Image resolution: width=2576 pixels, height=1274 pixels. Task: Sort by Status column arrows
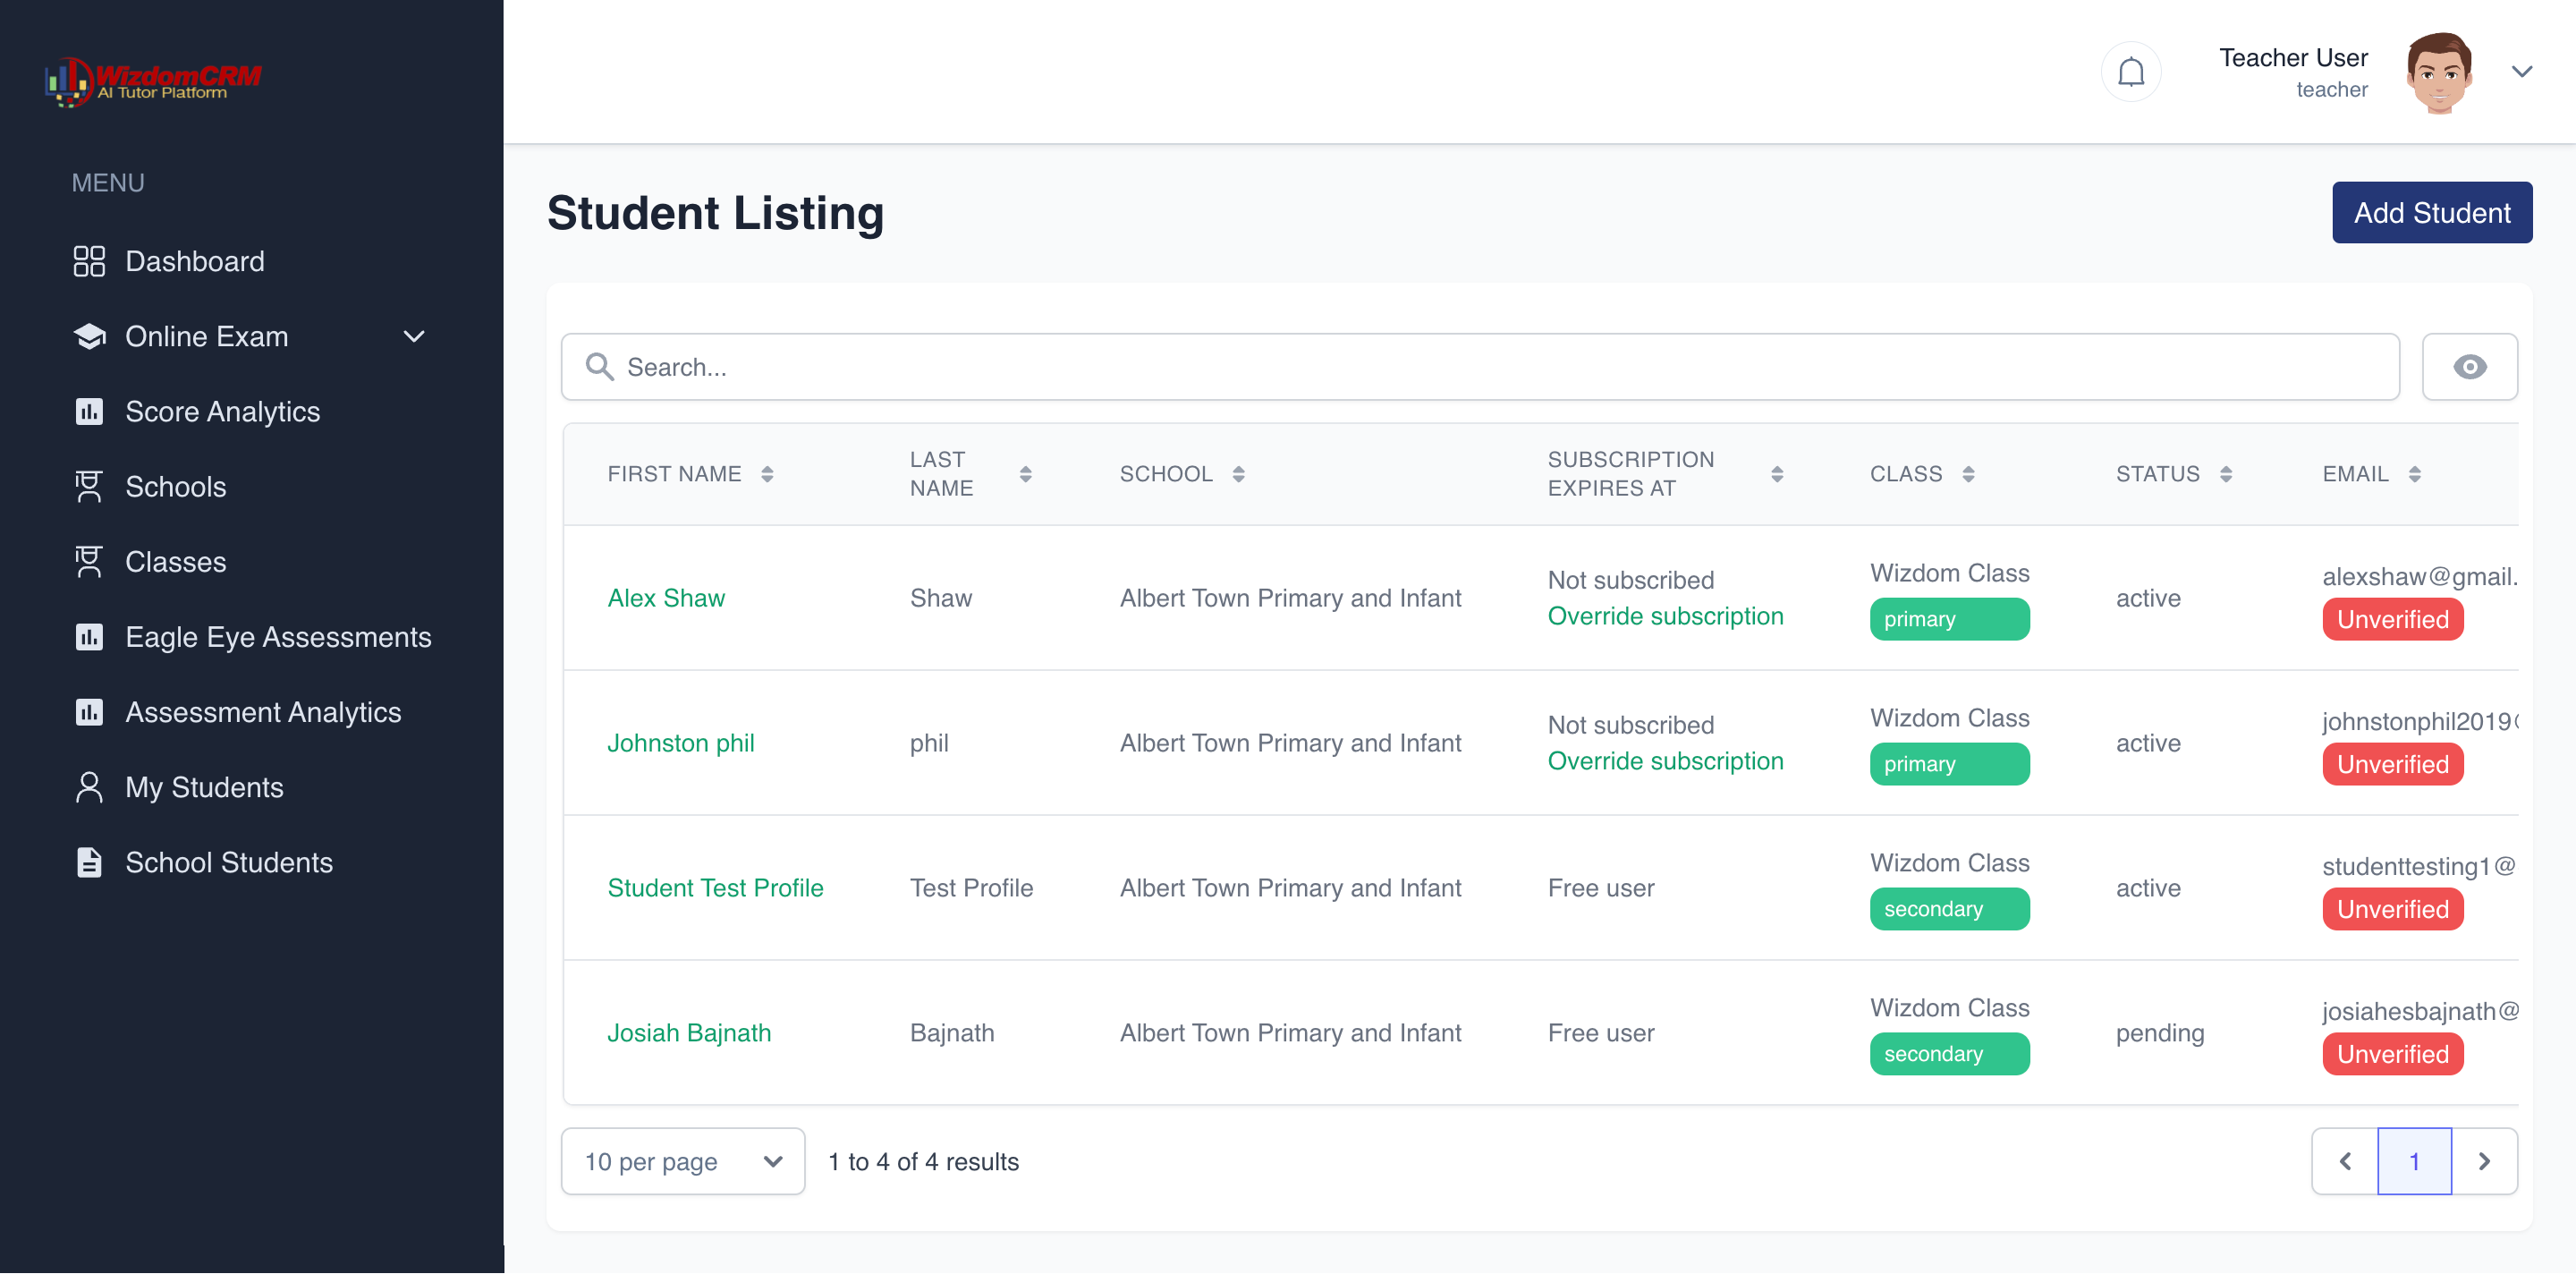[x=2225, y=474]
